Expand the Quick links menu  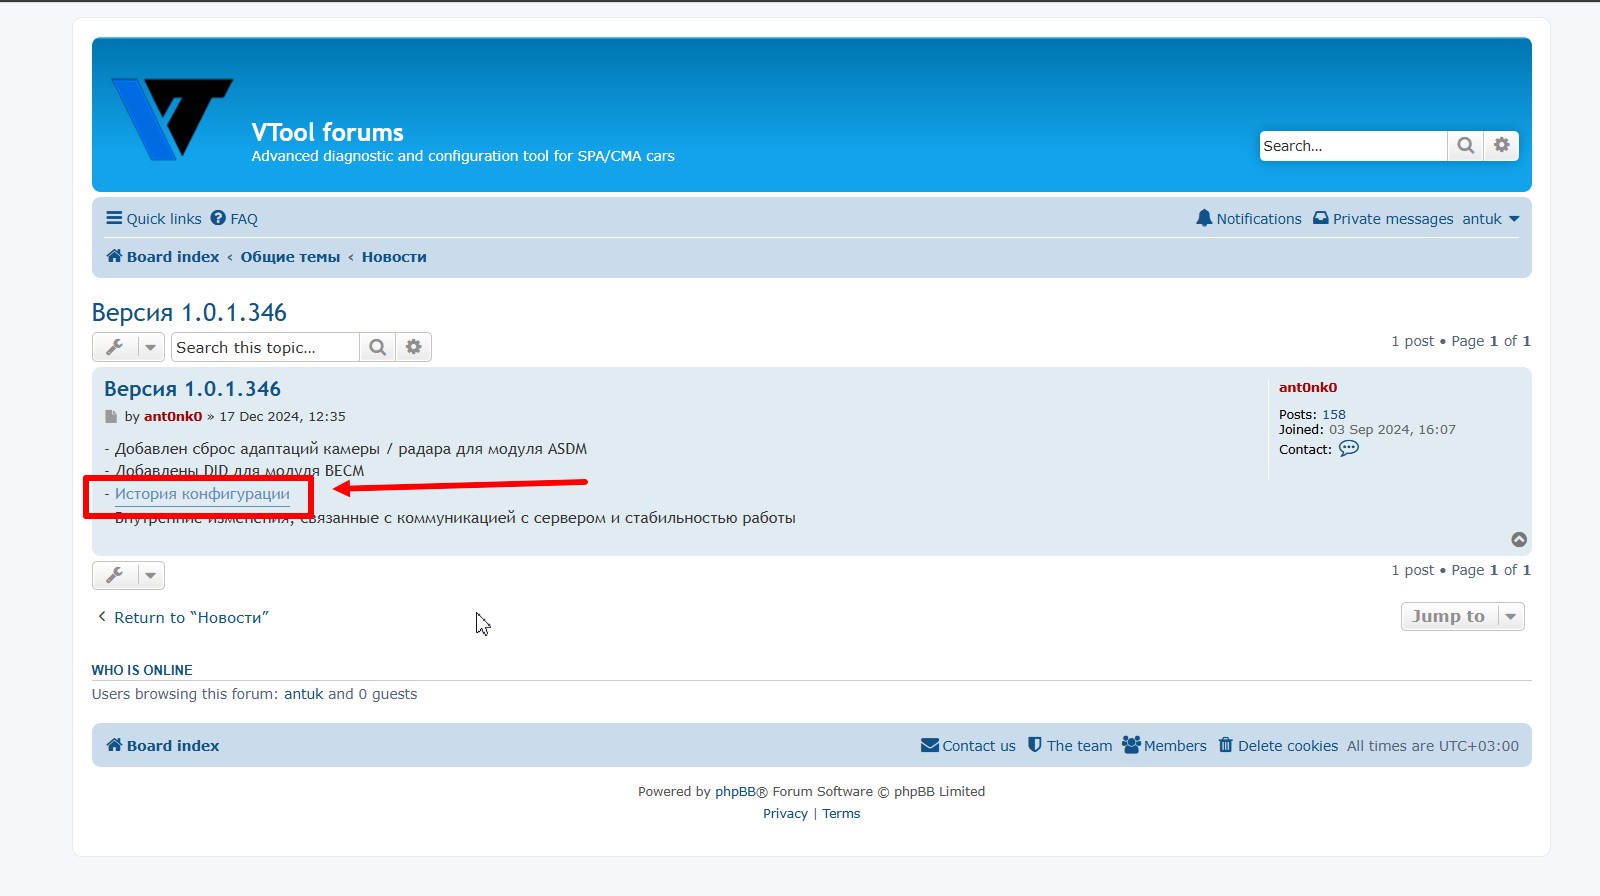point(154,219)
